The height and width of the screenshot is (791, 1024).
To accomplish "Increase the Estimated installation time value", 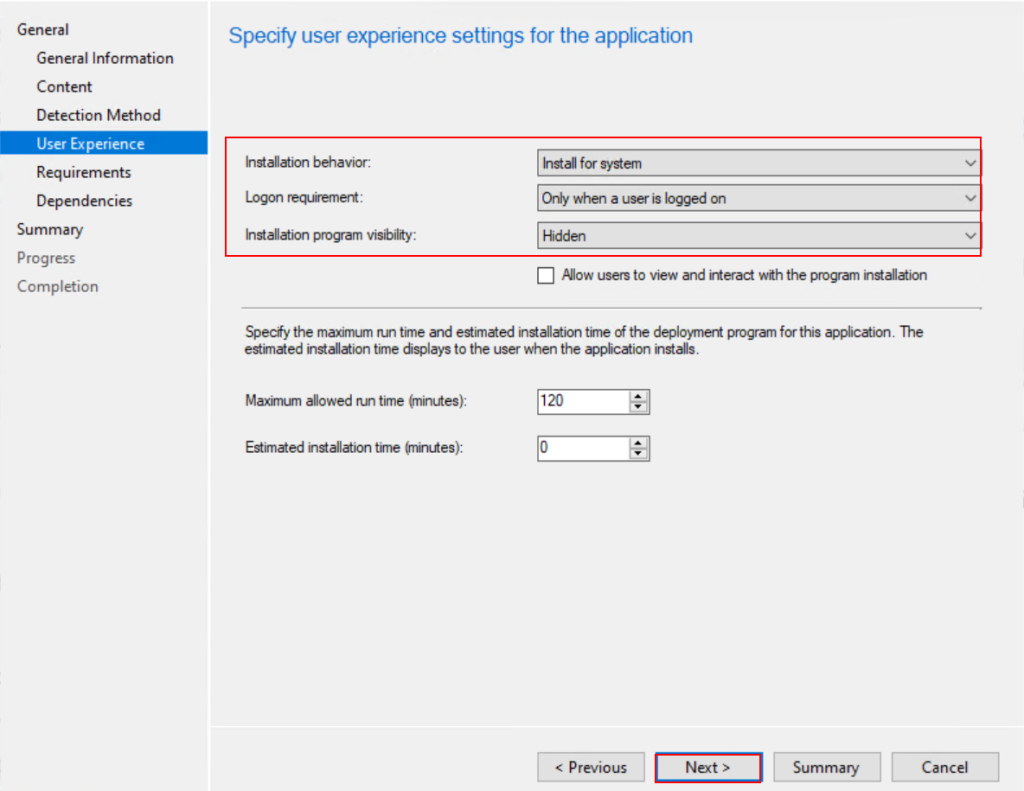I will pyautogui.click(x=639, y=443).
